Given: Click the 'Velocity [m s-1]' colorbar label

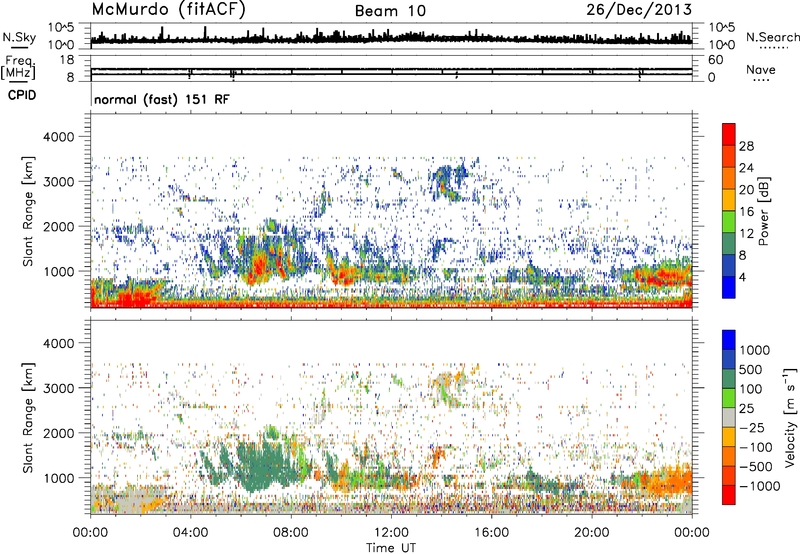Looking at the screenshot, I should point(790,417).
